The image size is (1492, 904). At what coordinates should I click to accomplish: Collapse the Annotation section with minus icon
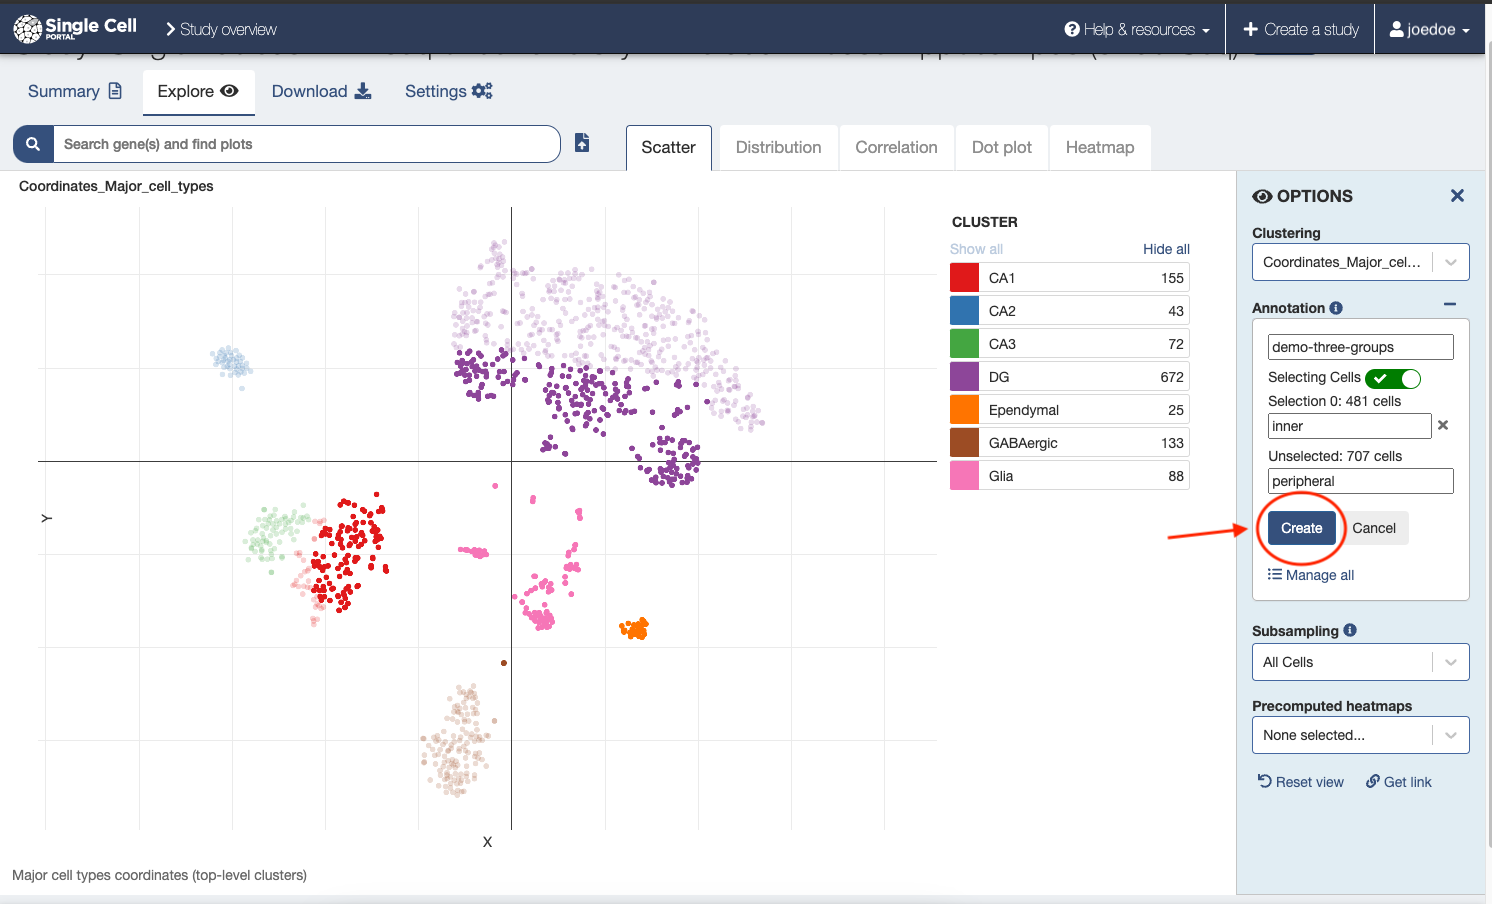(1450, 304)
